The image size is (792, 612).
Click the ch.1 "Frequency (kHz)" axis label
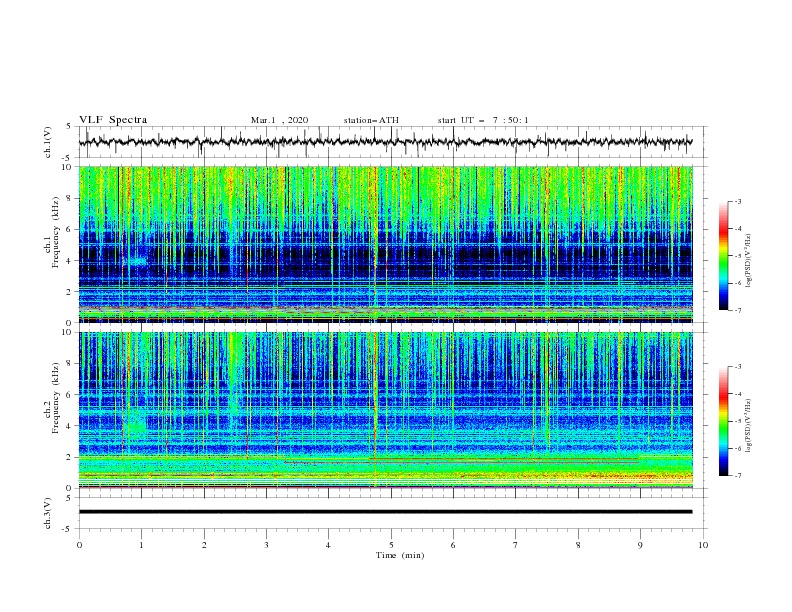pos(56,232)
